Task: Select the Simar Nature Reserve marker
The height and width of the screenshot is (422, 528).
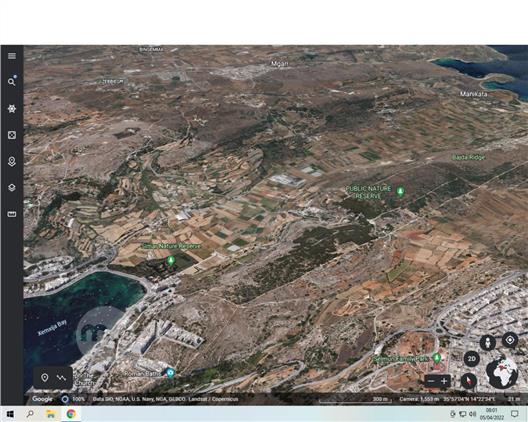Action: point(171,261)
